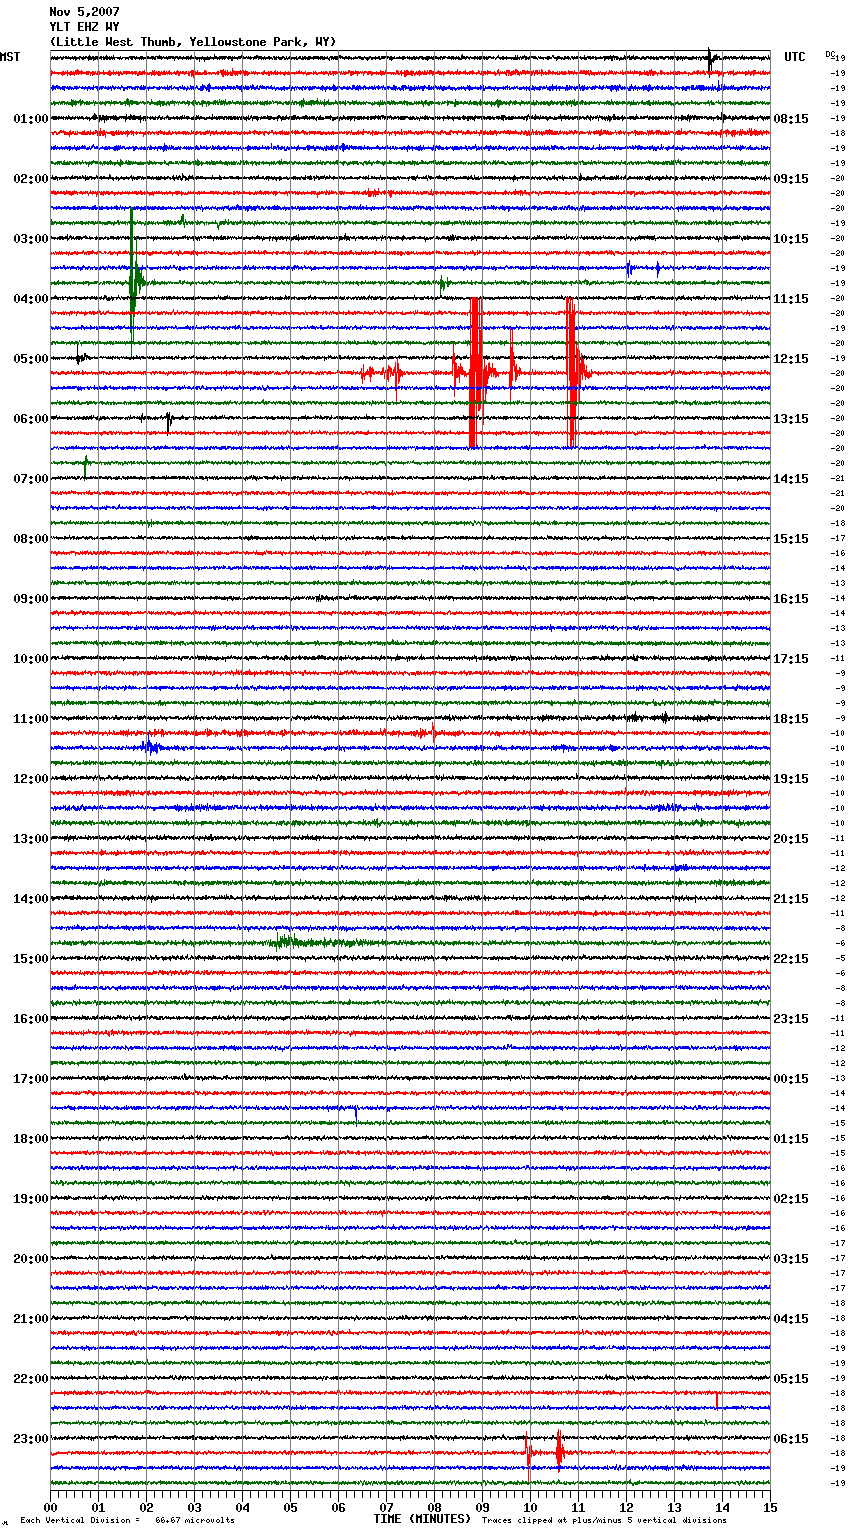Click the "TIME (MINUTES)" axis title

point(422,1519)
